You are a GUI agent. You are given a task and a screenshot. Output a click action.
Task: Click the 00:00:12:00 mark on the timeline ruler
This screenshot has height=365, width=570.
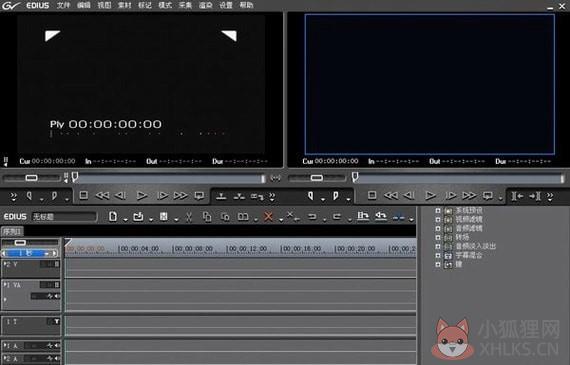247,249
